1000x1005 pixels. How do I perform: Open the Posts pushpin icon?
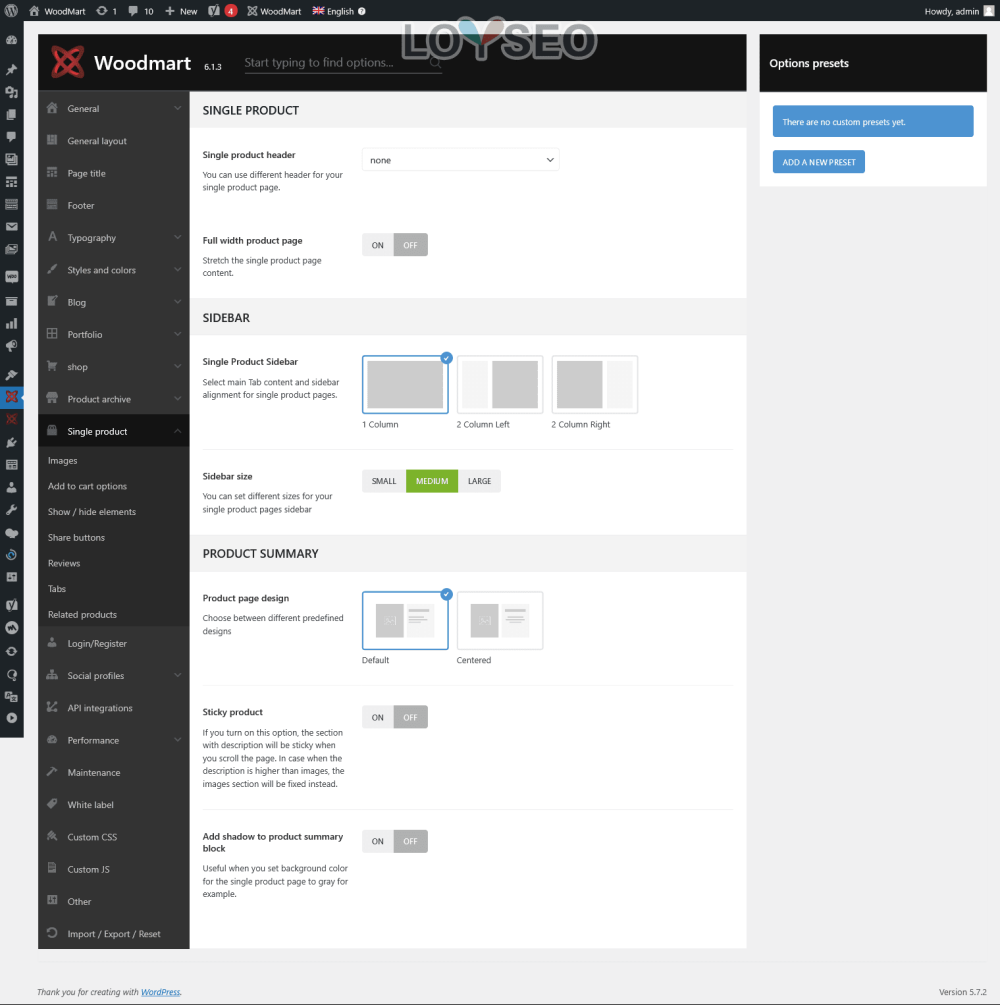pos(11,69)
